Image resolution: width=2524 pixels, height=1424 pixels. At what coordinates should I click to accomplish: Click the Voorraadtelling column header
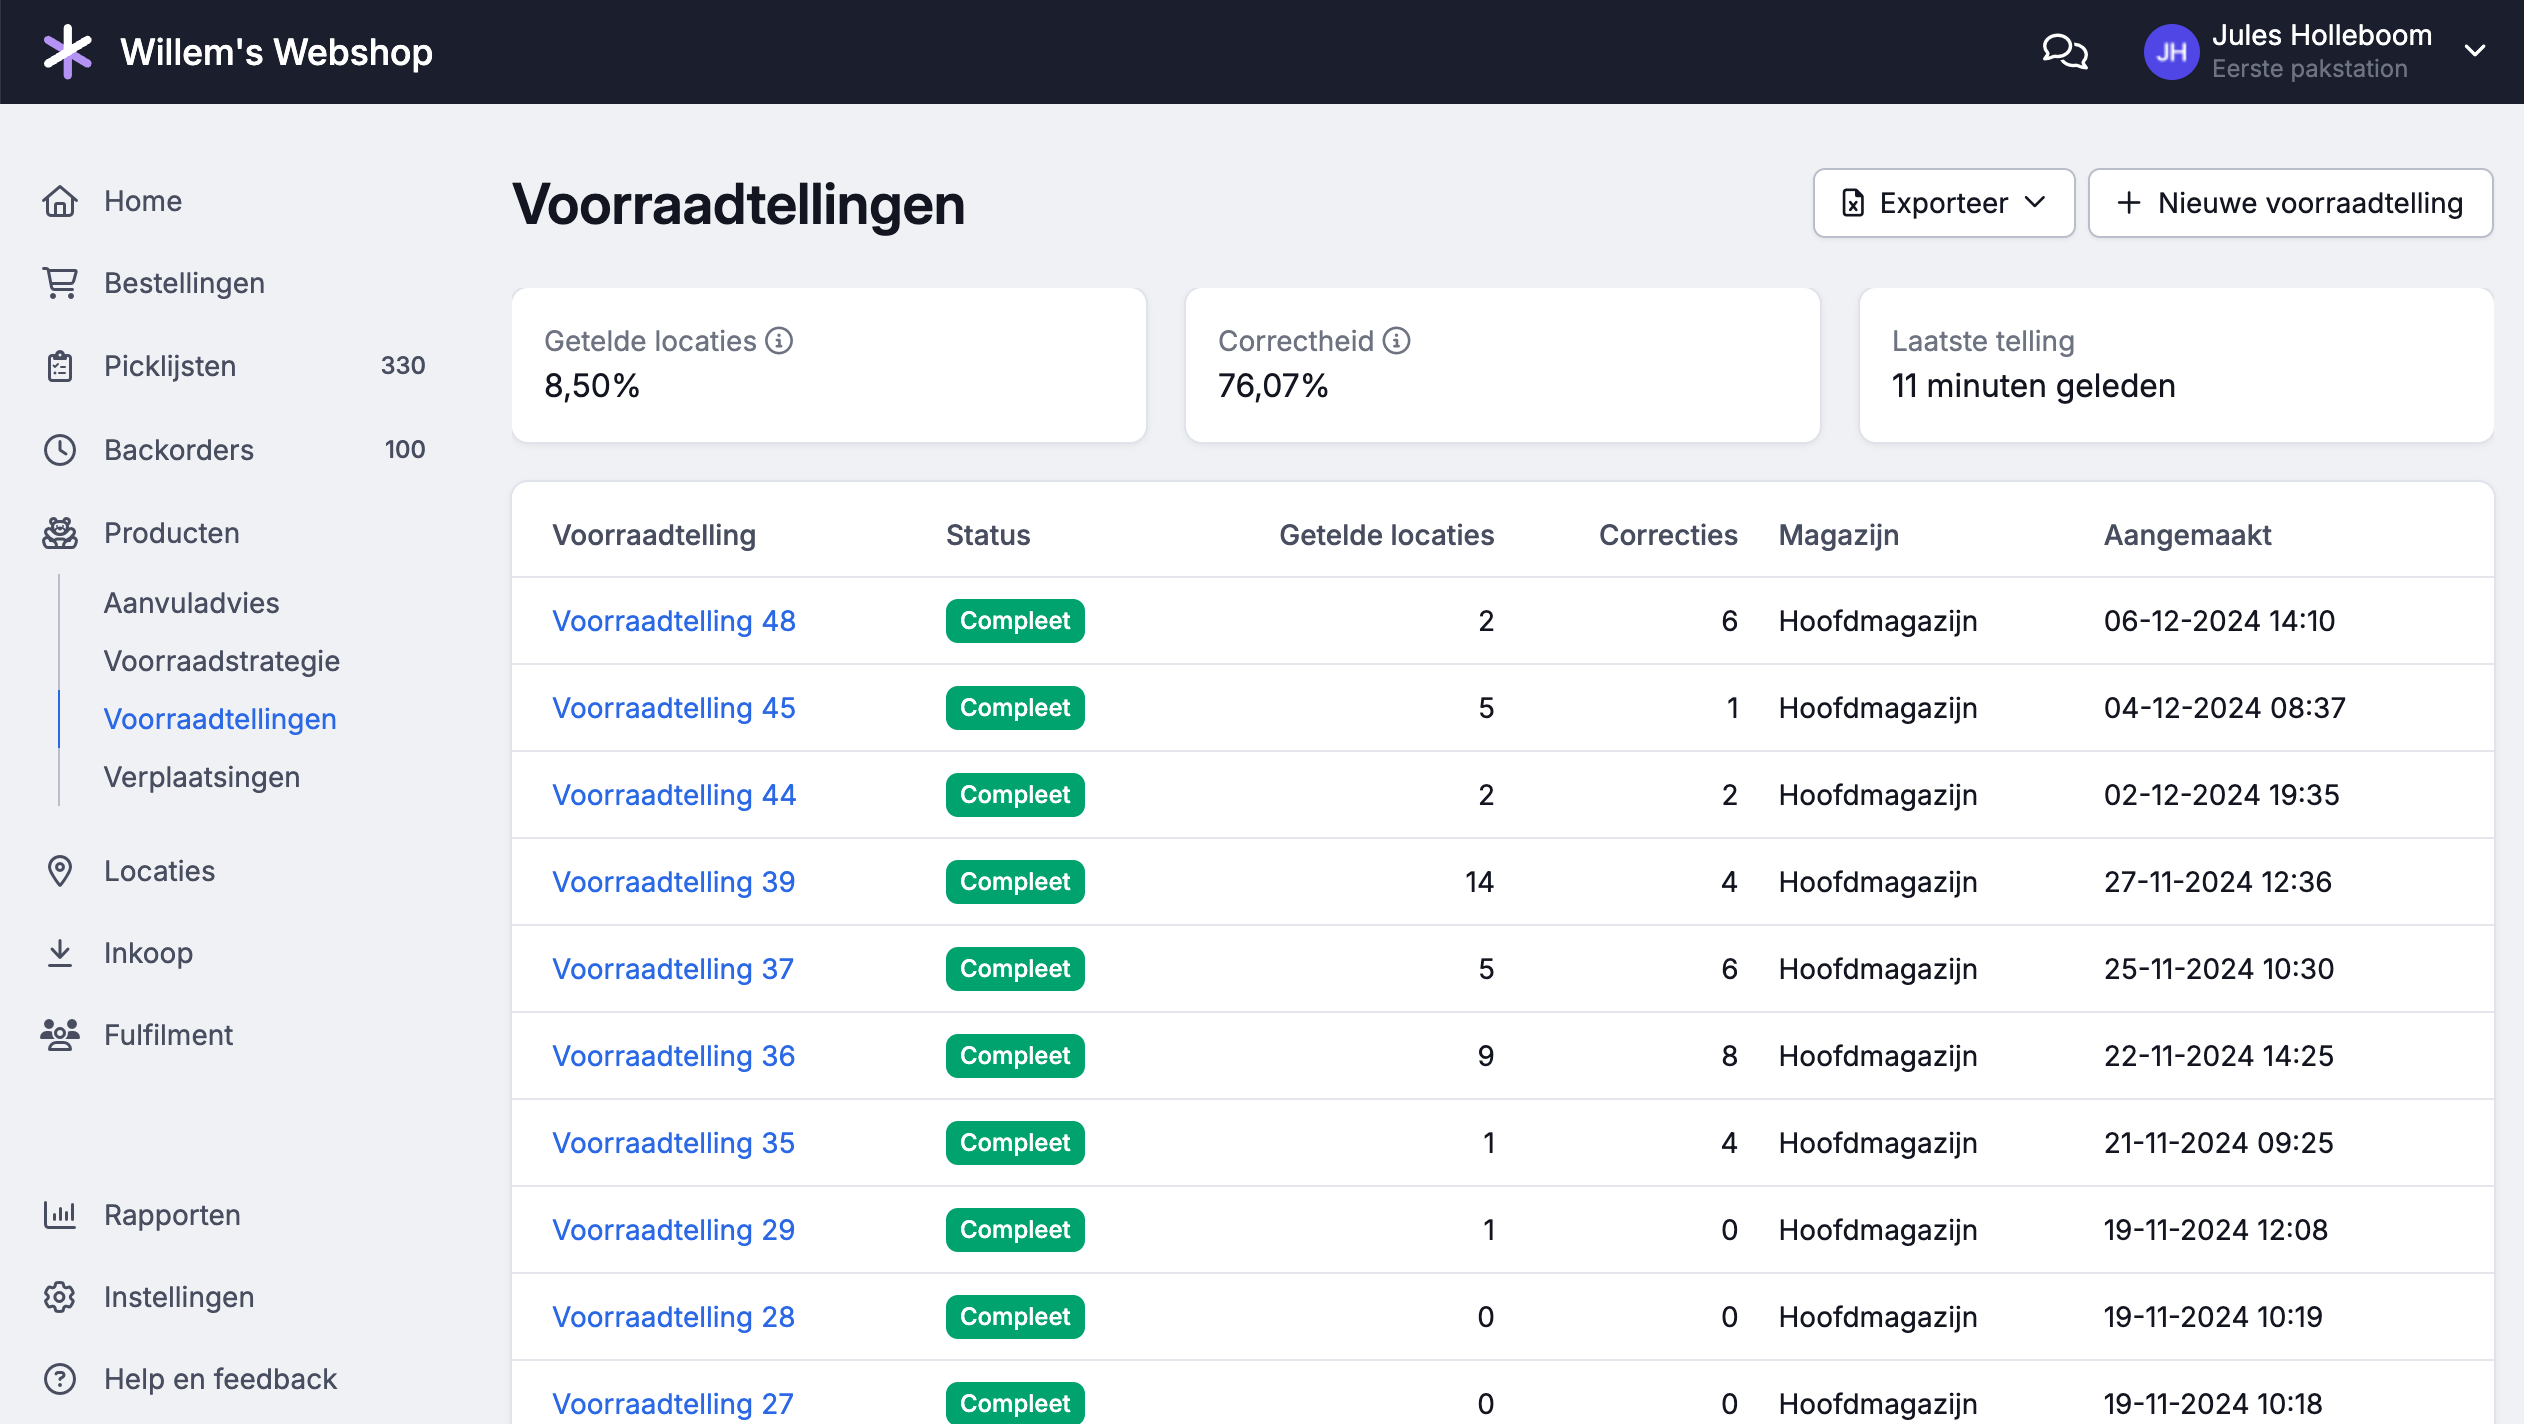tap(654, 535)
